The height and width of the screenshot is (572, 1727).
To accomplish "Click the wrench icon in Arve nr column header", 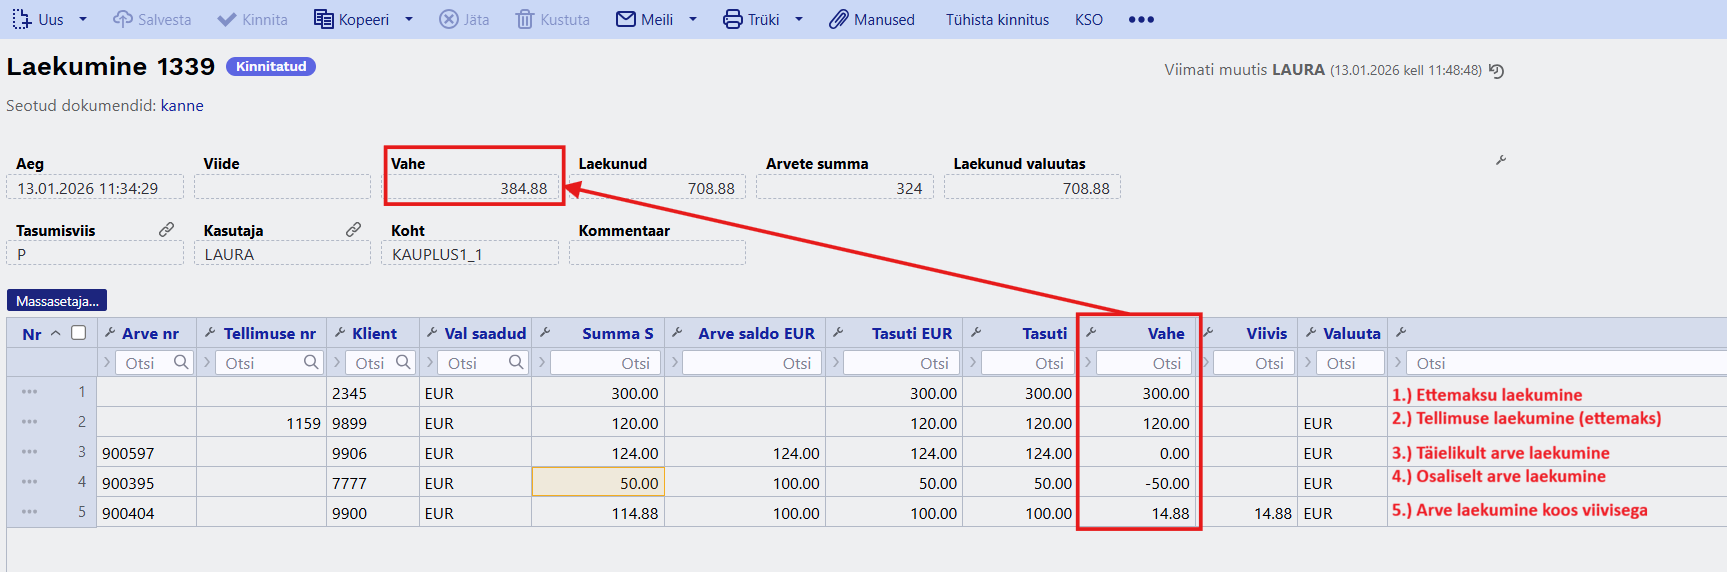I will [110, 333].
